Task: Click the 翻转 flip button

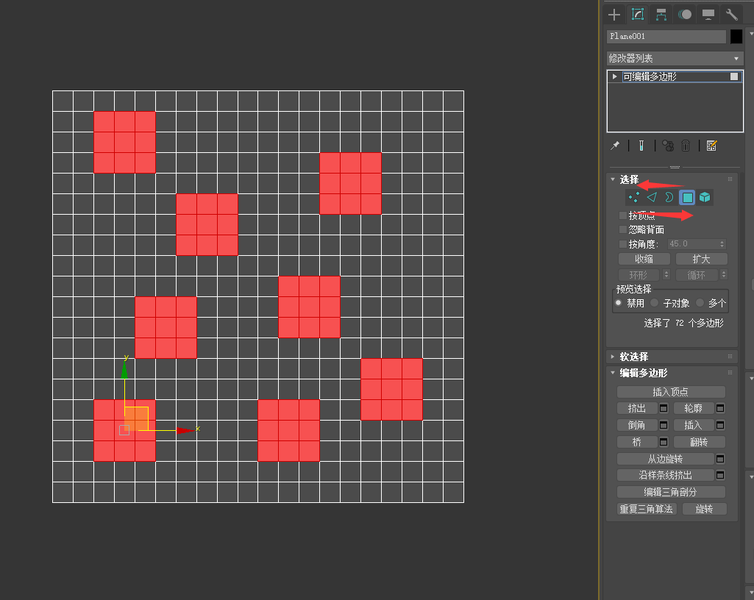Action: point(700,442)
